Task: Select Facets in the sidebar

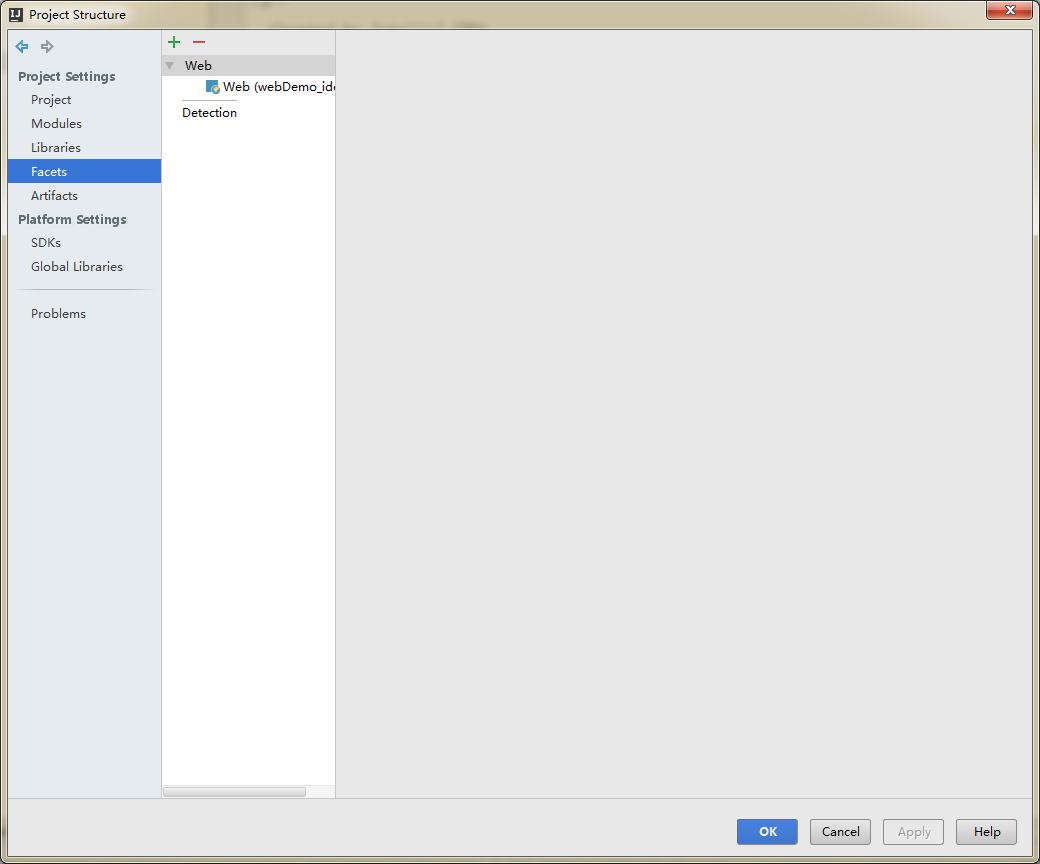Action: click(x=84, y=171)
